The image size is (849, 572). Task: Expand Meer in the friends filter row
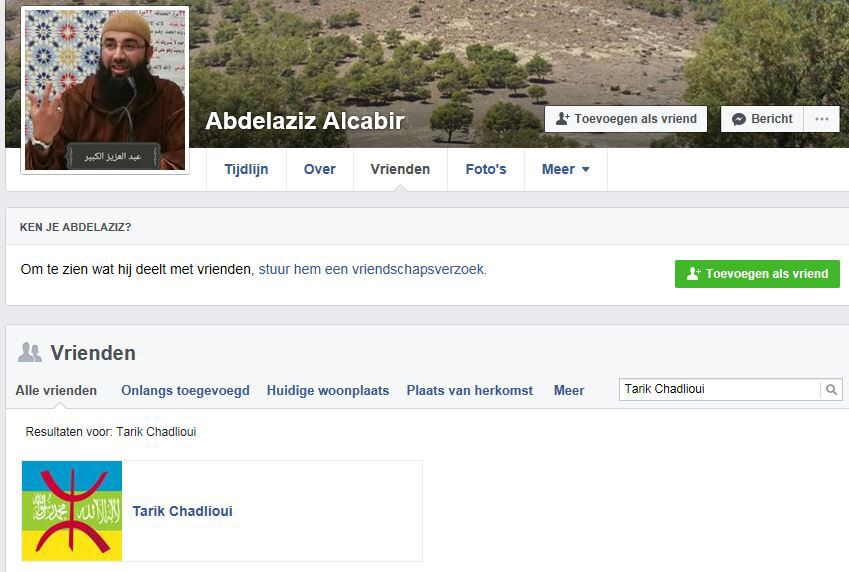pyautogui.click(x=569, y=391)
